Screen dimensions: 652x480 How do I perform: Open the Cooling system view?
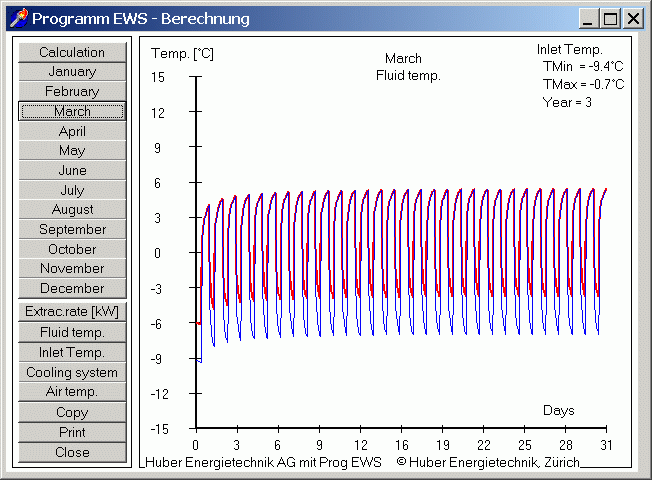[x=72, y=372]
